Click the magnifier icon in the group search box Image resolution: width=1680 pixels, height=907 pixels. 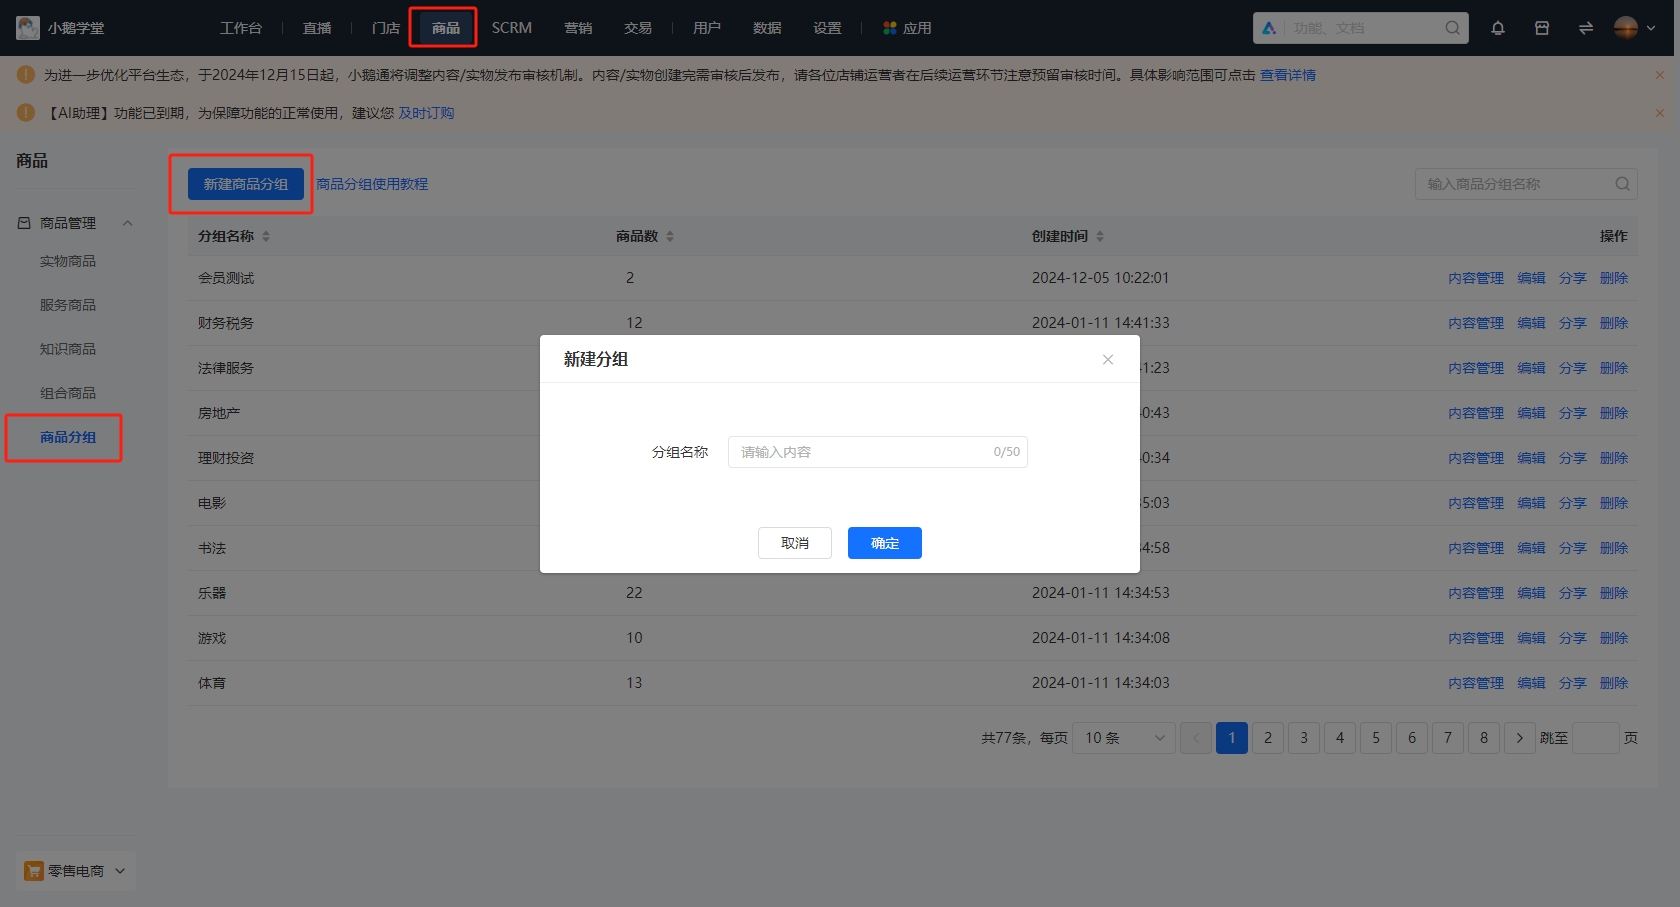click(1622, 184)
